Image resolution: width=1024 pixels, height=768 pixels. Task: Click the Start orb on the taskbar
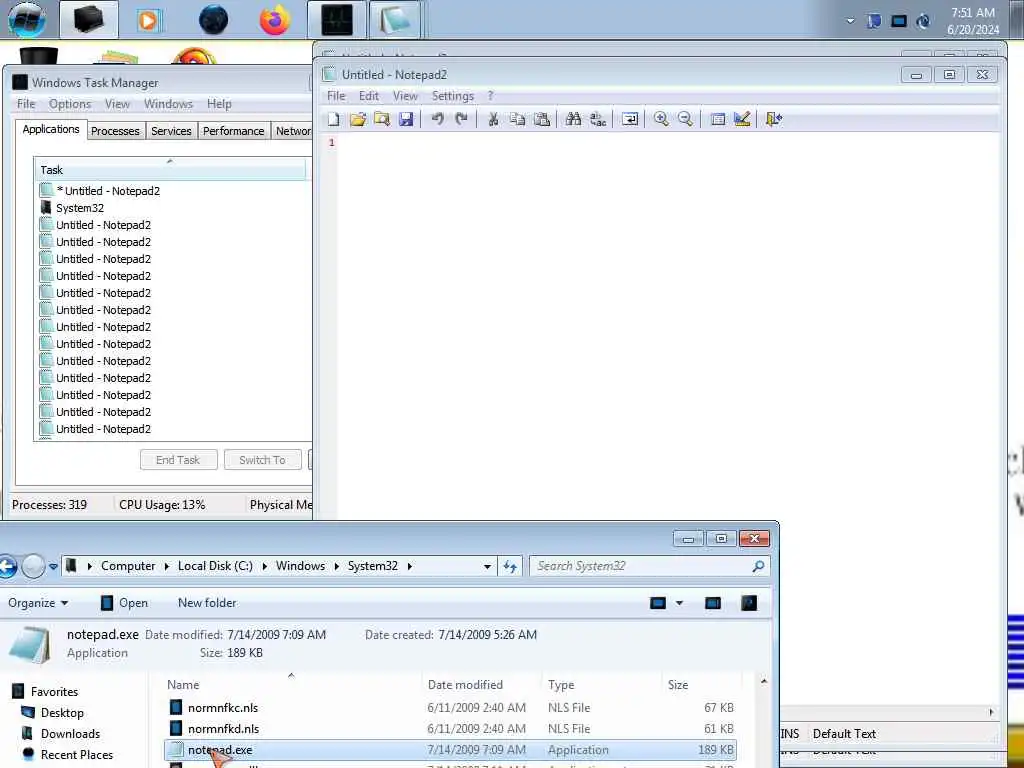[27, 19]
